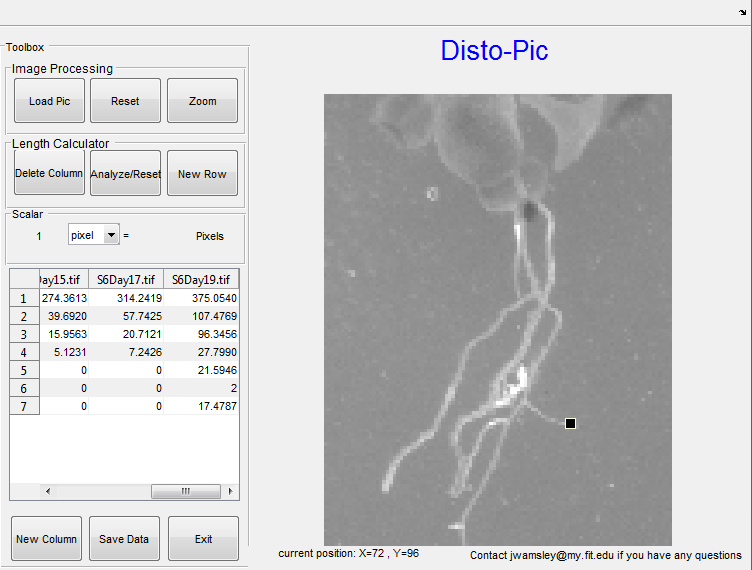Click the horizontal scrollbar thumb
This screenshot has width=752, height=570.
(186, 491)
